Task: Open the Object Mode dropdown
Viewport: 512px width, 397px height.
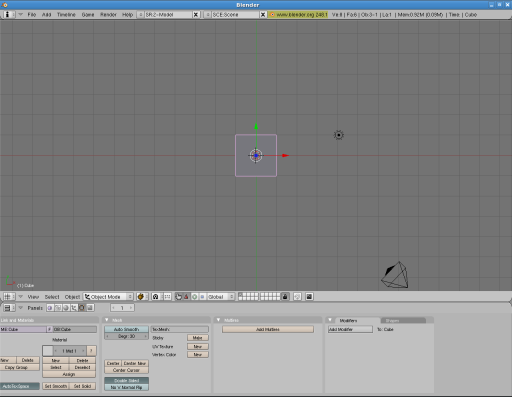Action: click(x=108, y=297)
